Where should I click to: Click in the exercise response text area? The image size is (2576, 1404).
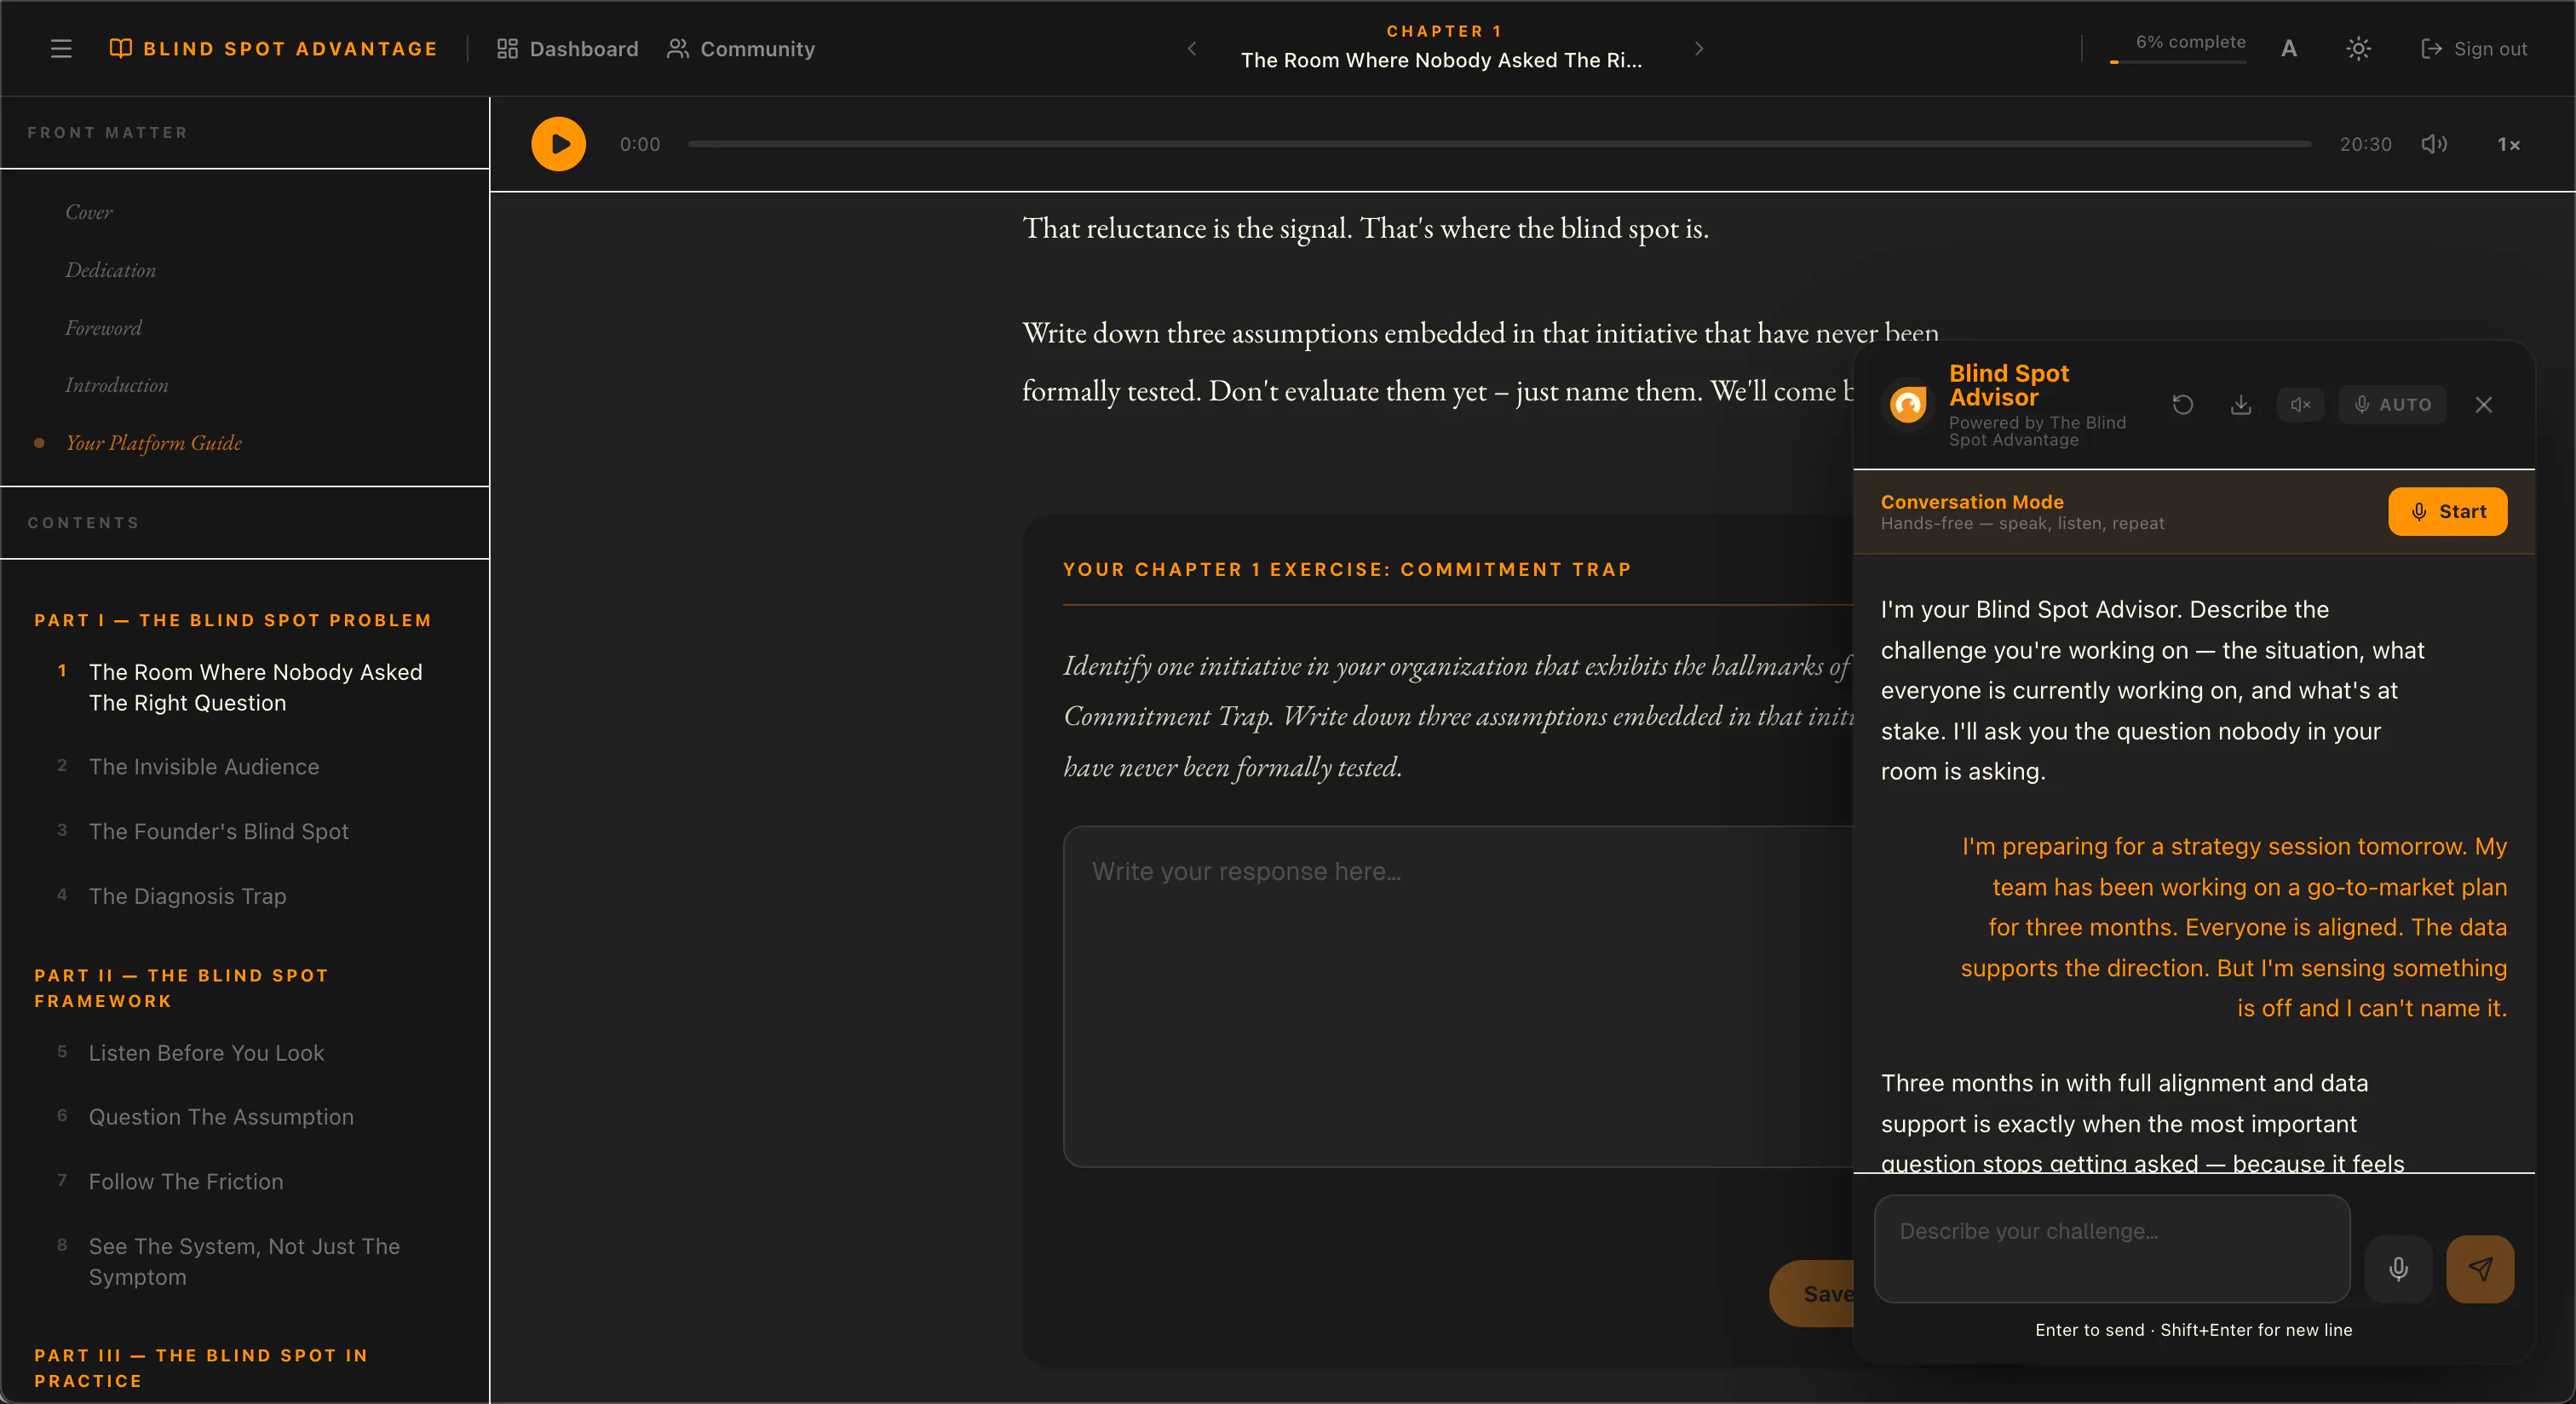pyautogui.click(x=1458, y=996)
